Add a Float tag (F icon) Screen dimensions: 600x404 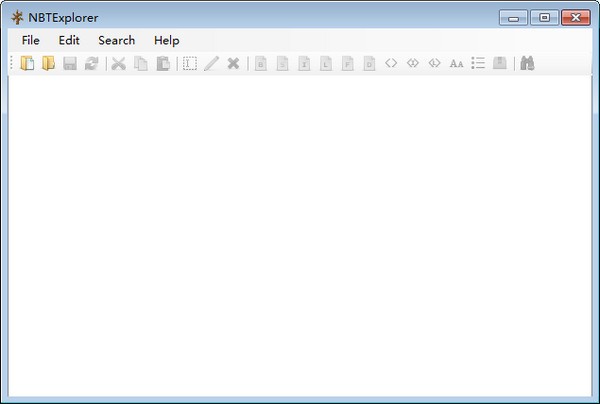[x=347, y=63]
